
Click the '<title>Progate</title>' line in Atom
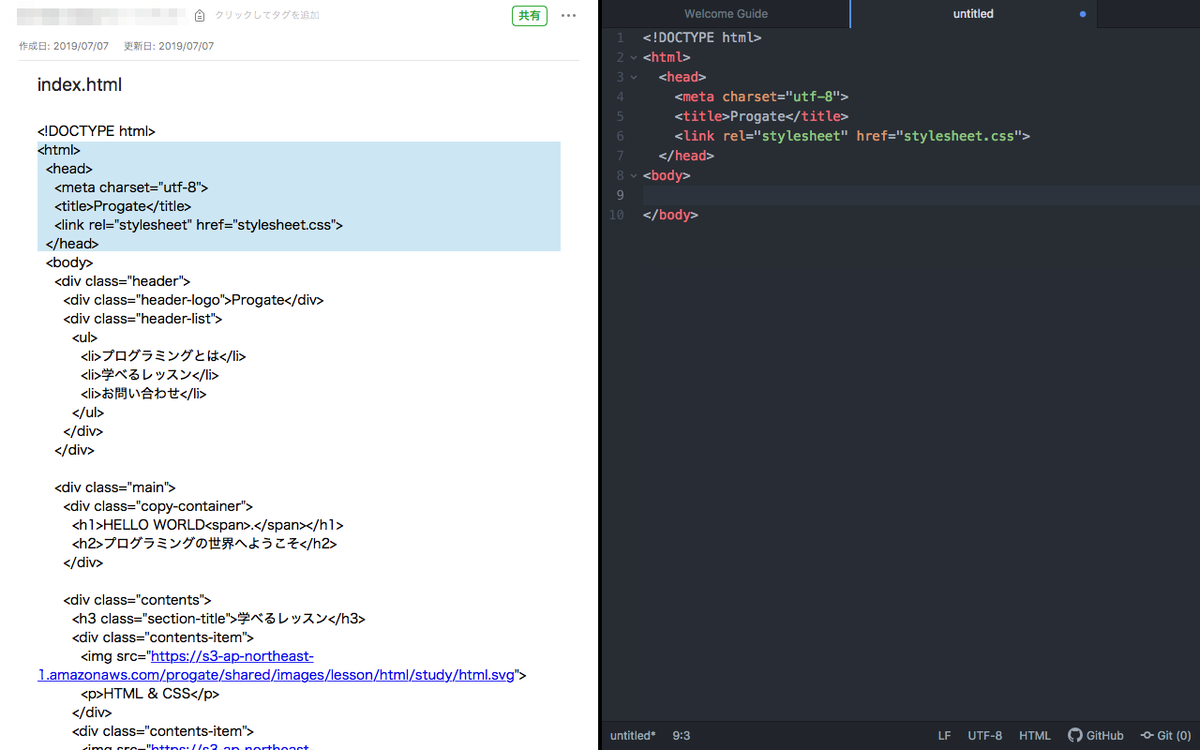pos(761,116)
